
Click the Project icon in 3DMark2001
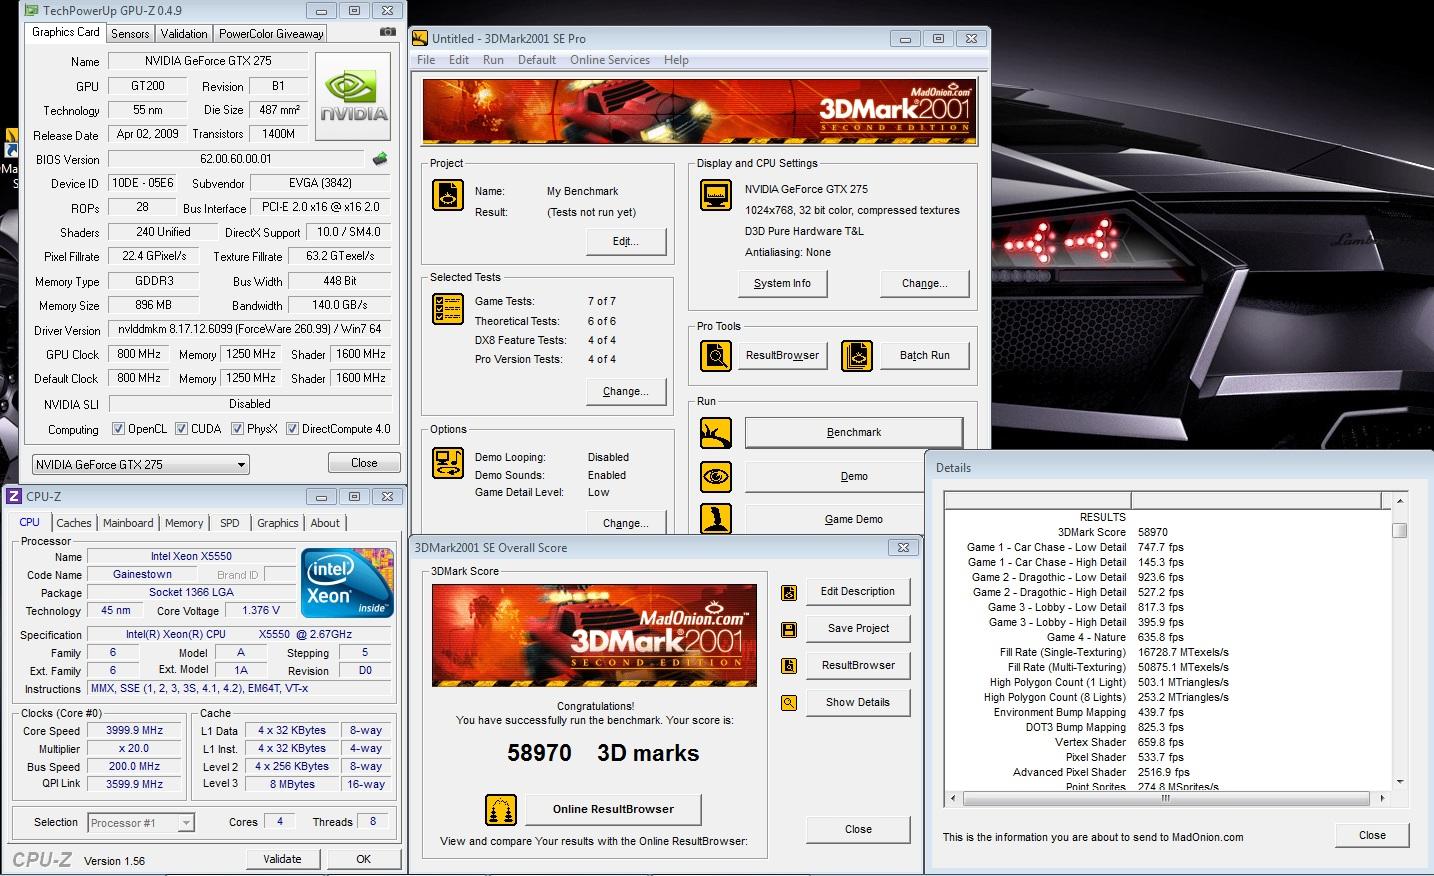click(x=448, y=195)
